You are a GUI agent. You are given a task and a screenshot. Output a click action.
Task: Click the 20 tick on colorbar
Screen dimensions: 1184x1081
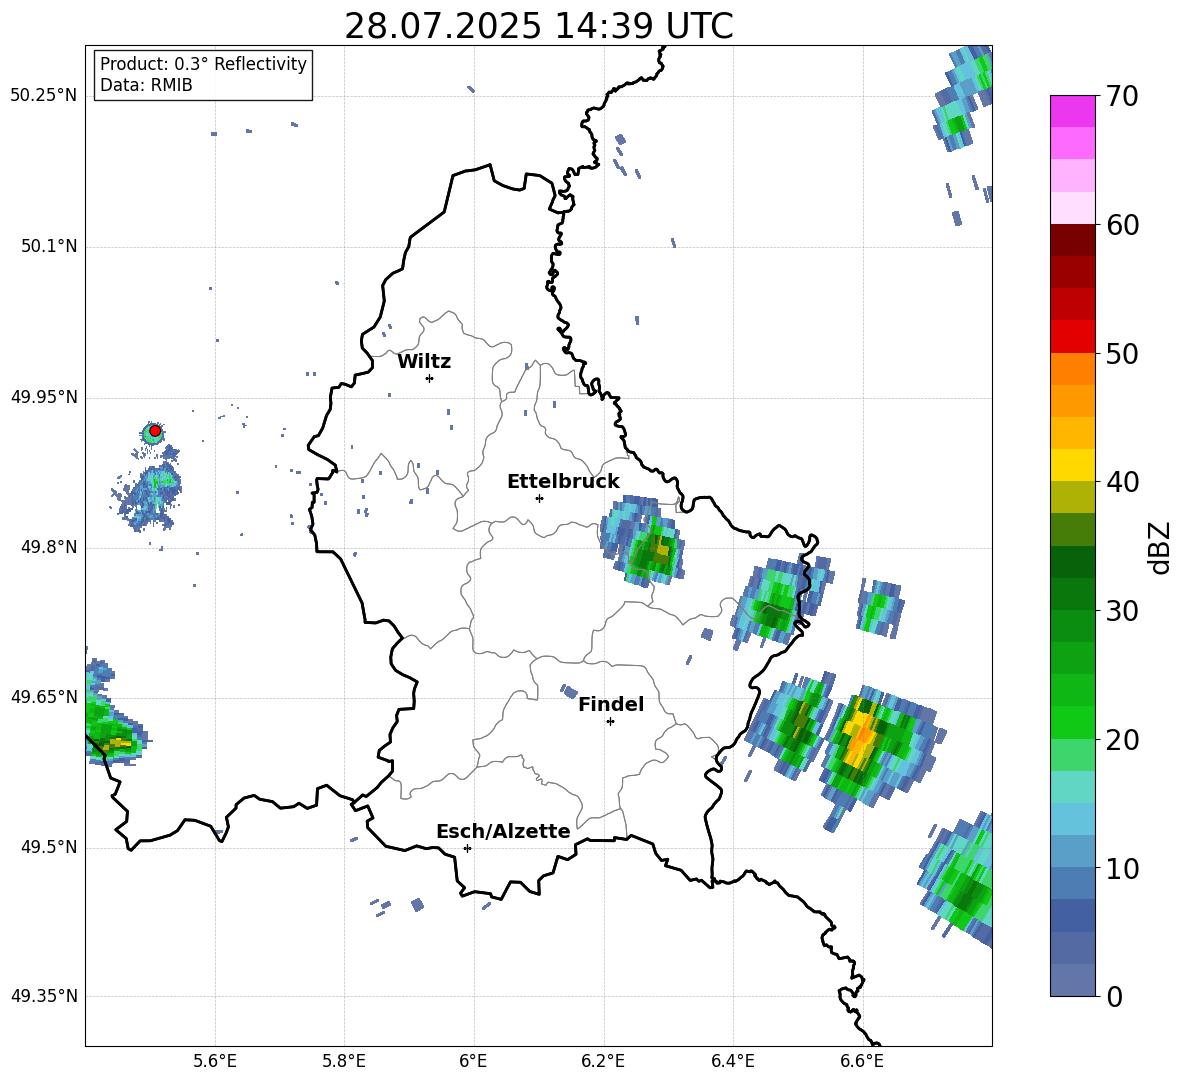click(x=1122, y=739)
